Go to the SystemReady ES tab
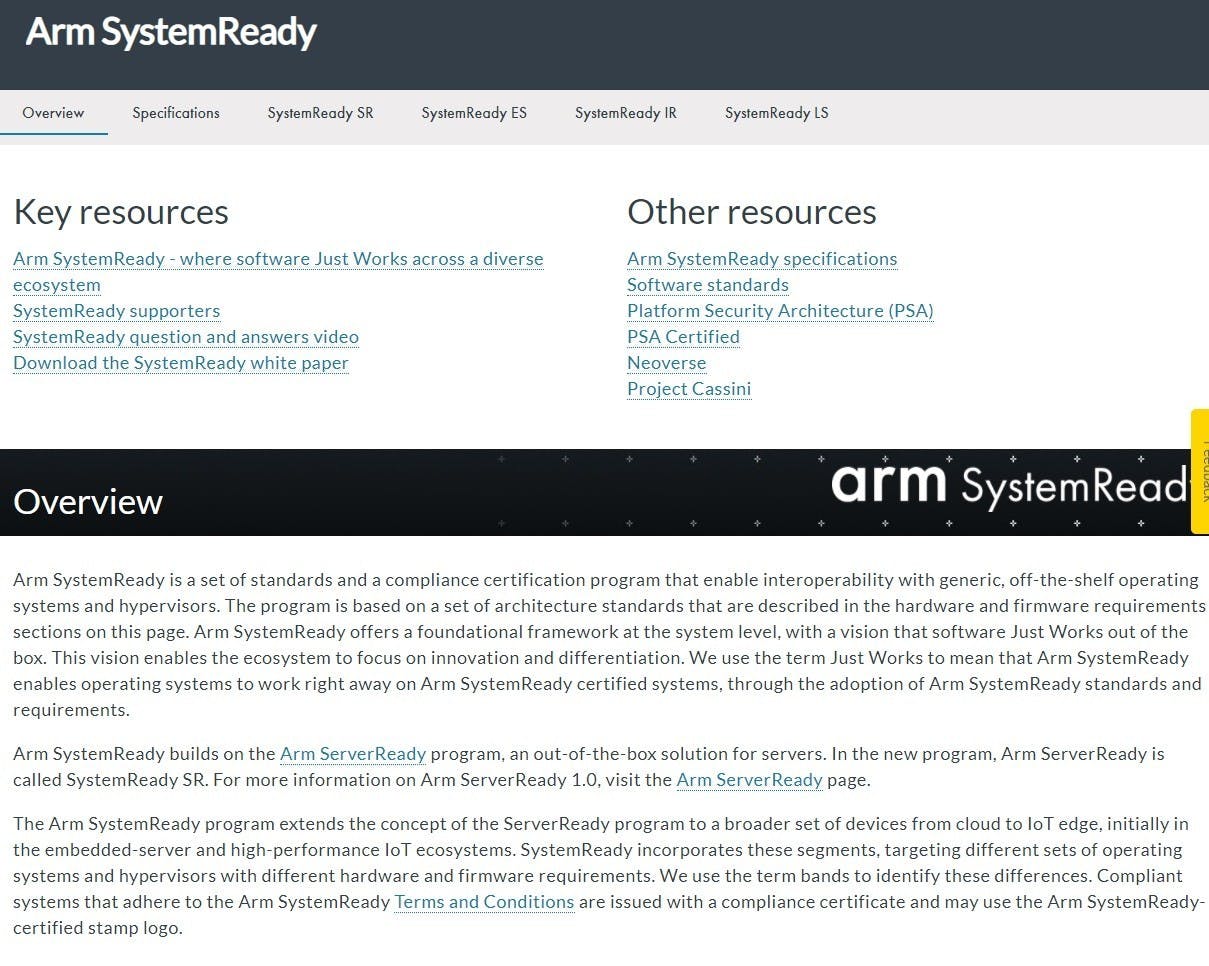The width and height of the screenshot is (1209, 966). [x=474, y=113]
